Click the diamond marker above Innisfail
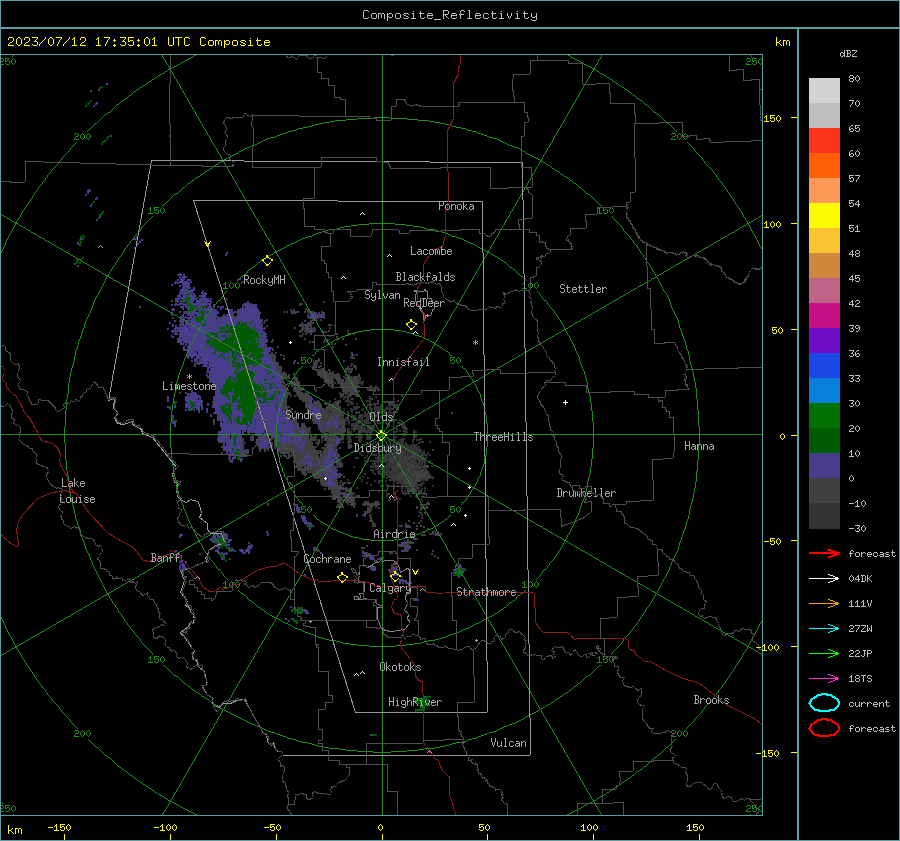Screen dimensions: 900x841 (x=411, y=325)
